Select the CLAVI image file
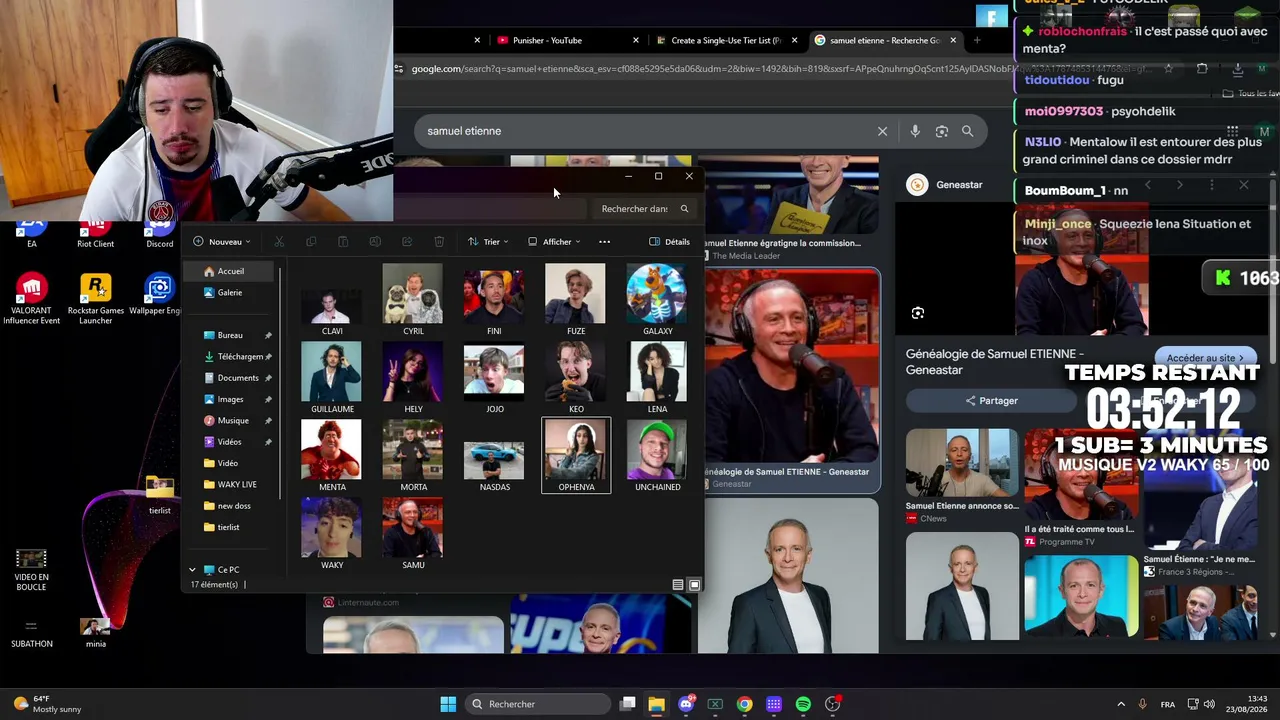Viewport: 1280px width, 720px height. 332,300
